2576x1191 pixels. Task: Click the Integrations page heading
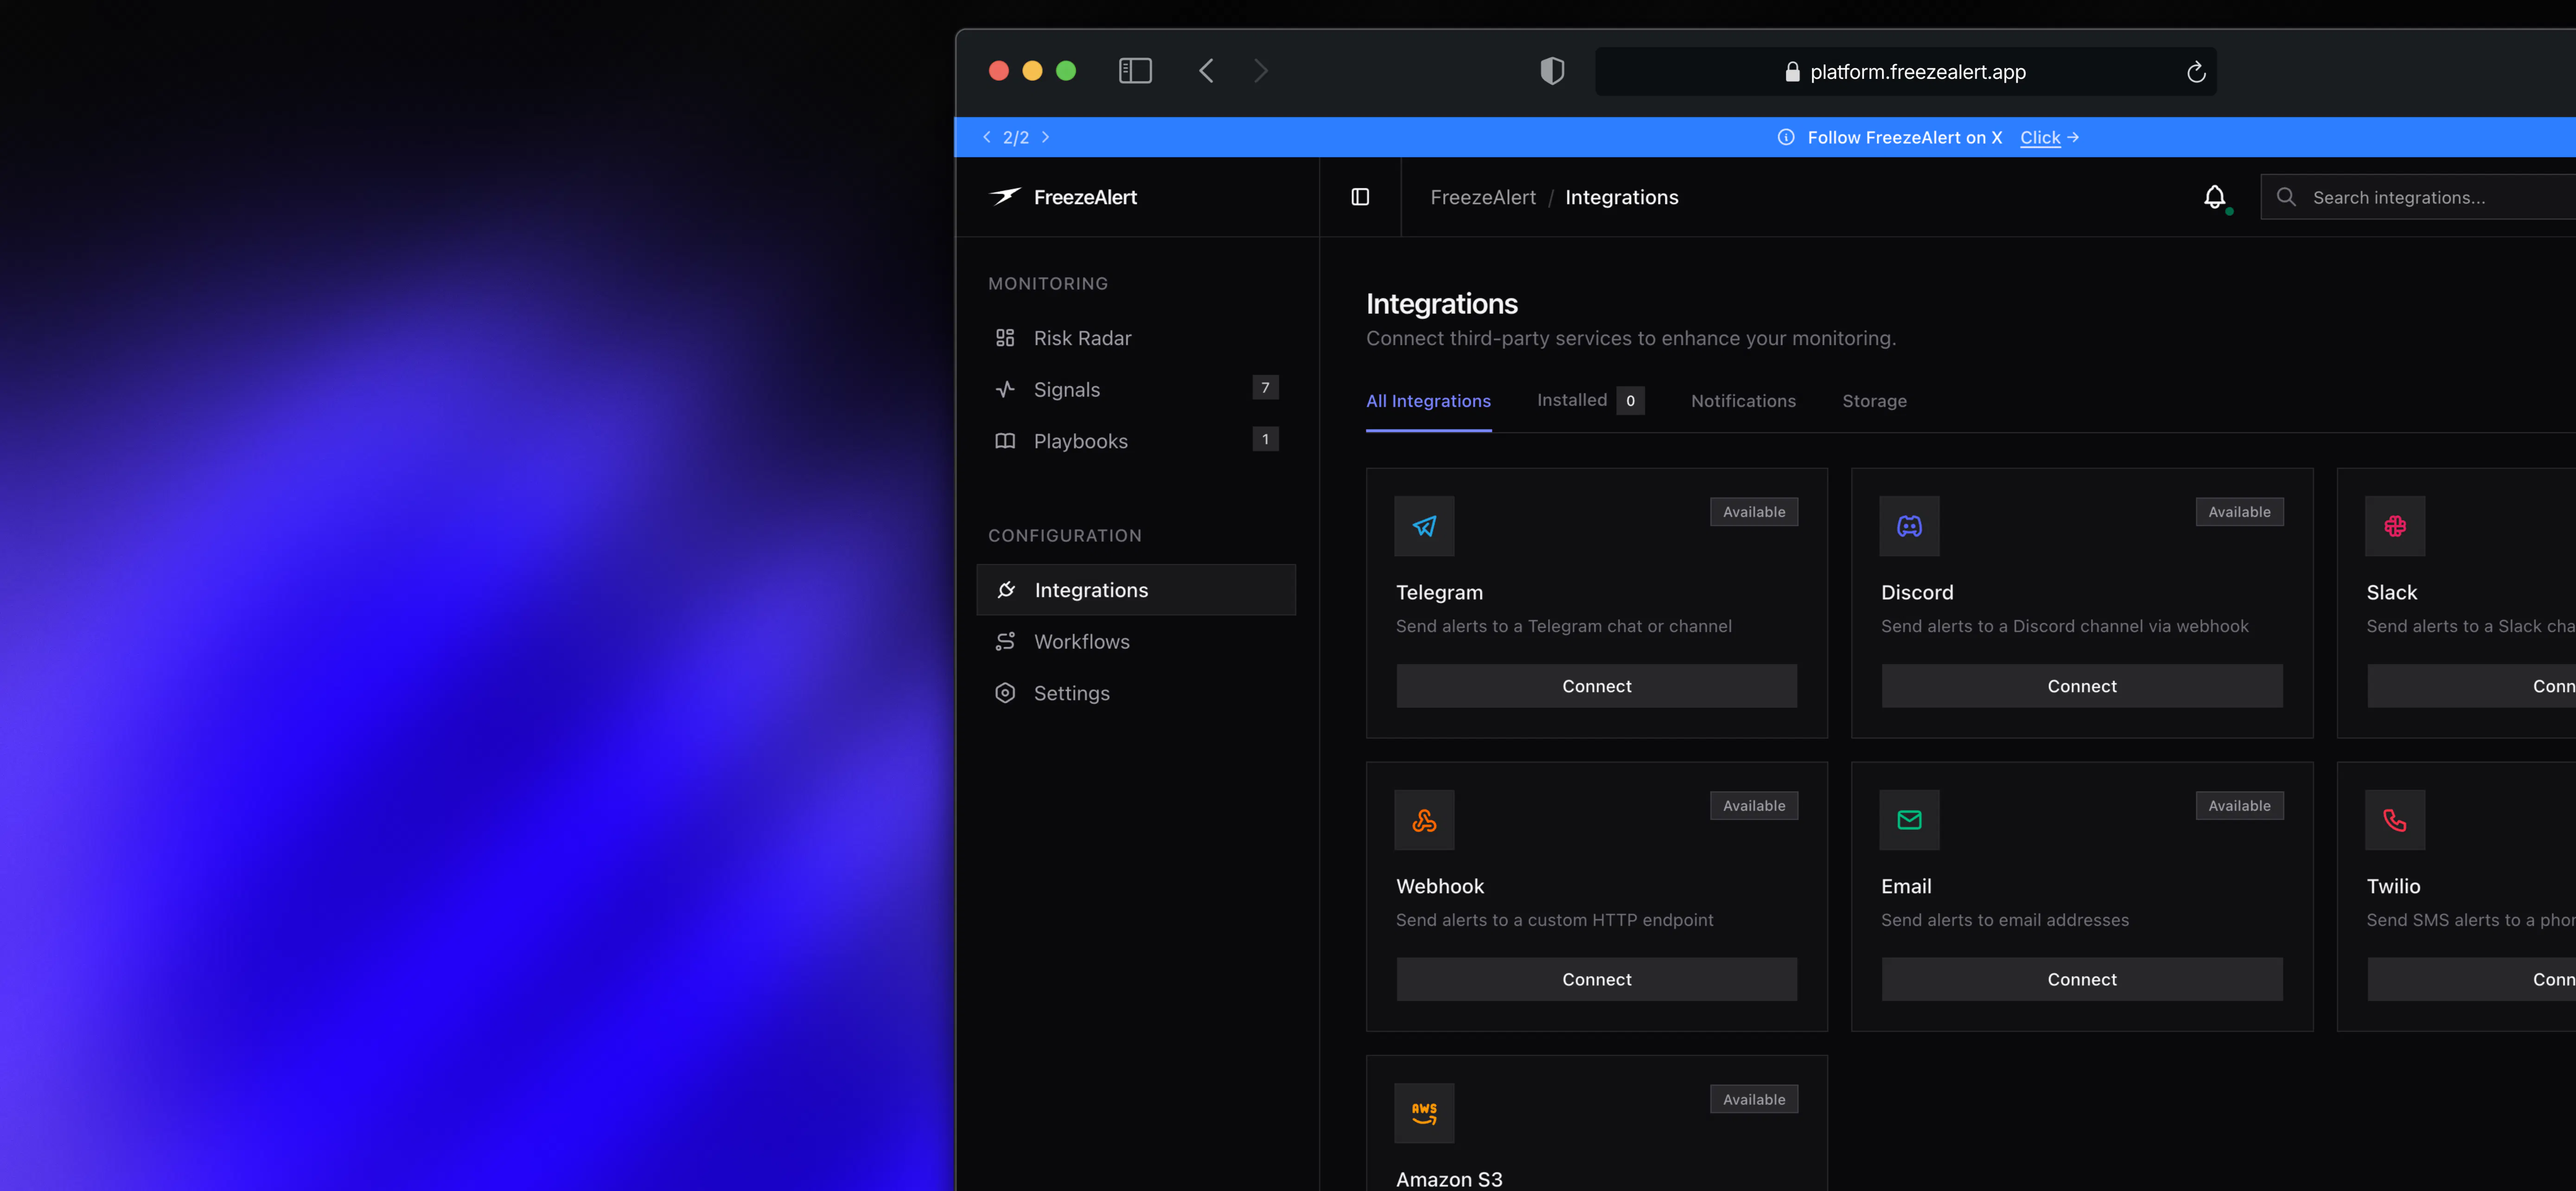coord(1442,303)
